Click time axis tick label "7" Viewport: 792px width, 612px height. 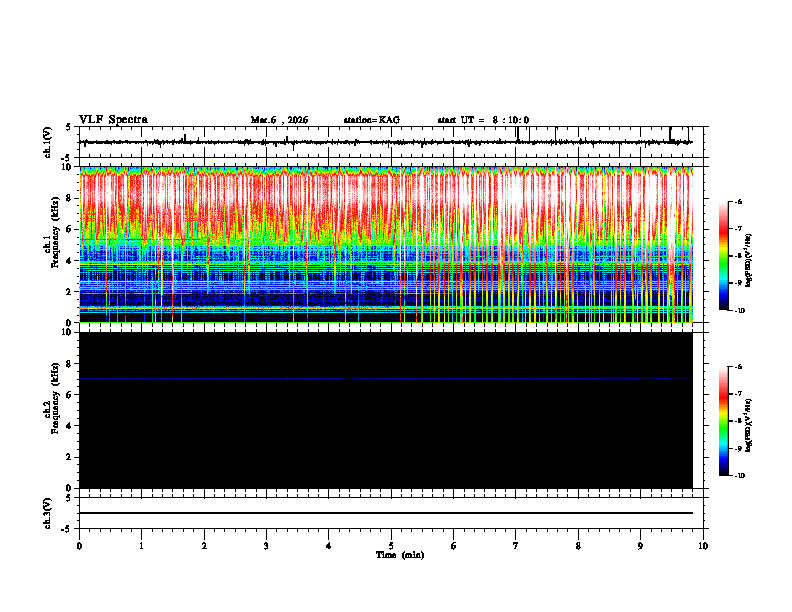(516, 546)
